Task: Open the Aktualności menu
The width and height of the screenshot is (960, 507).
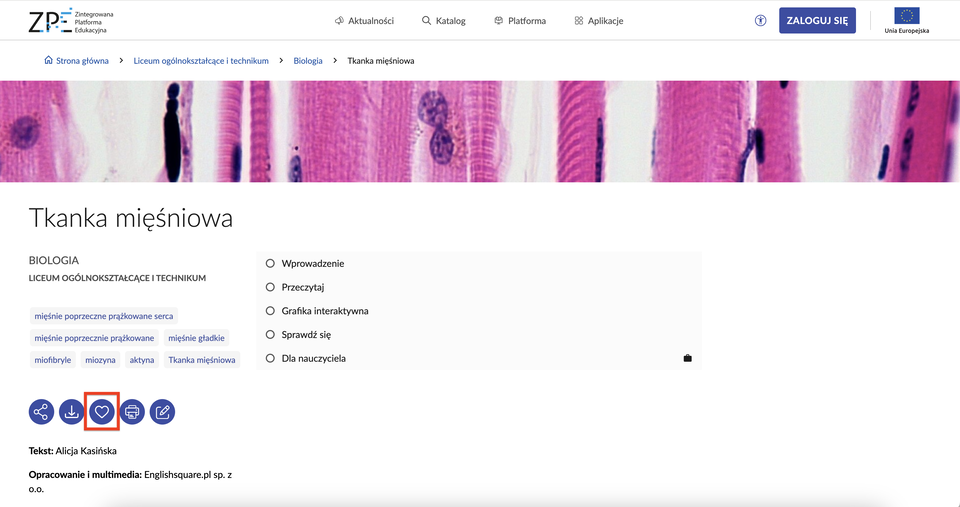Action: coord(364,21)
